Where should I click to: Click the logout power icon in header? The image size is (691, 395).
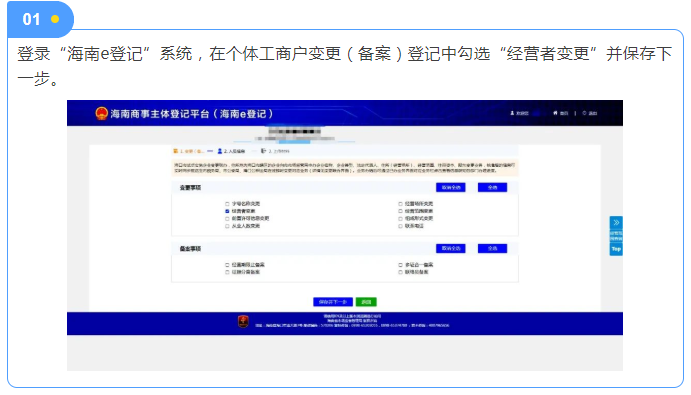click(x=584, y=113)
